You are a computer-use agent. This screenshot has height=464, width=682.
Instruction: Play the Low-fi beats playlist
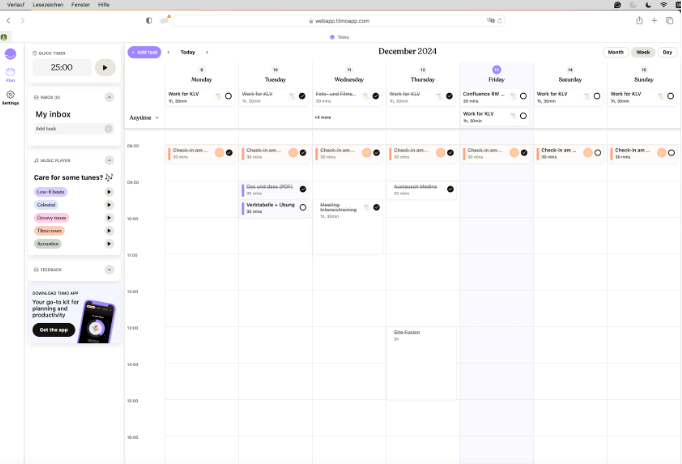coord(108,191)
